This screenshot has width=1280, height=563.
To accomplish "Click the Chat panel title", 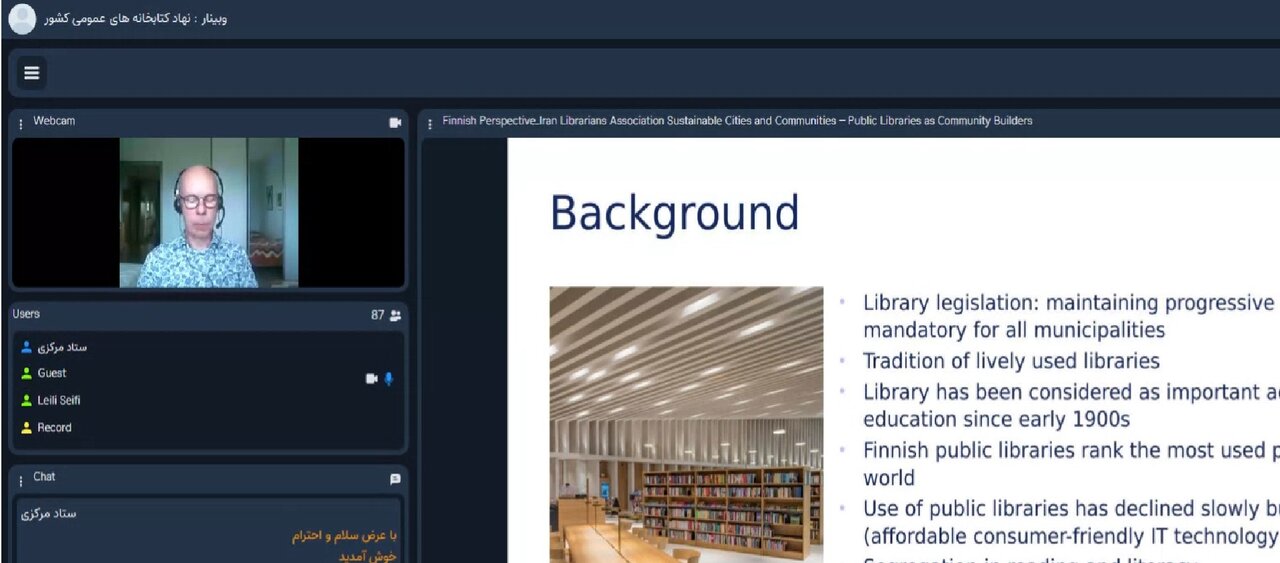I will [x=44, y=477].
